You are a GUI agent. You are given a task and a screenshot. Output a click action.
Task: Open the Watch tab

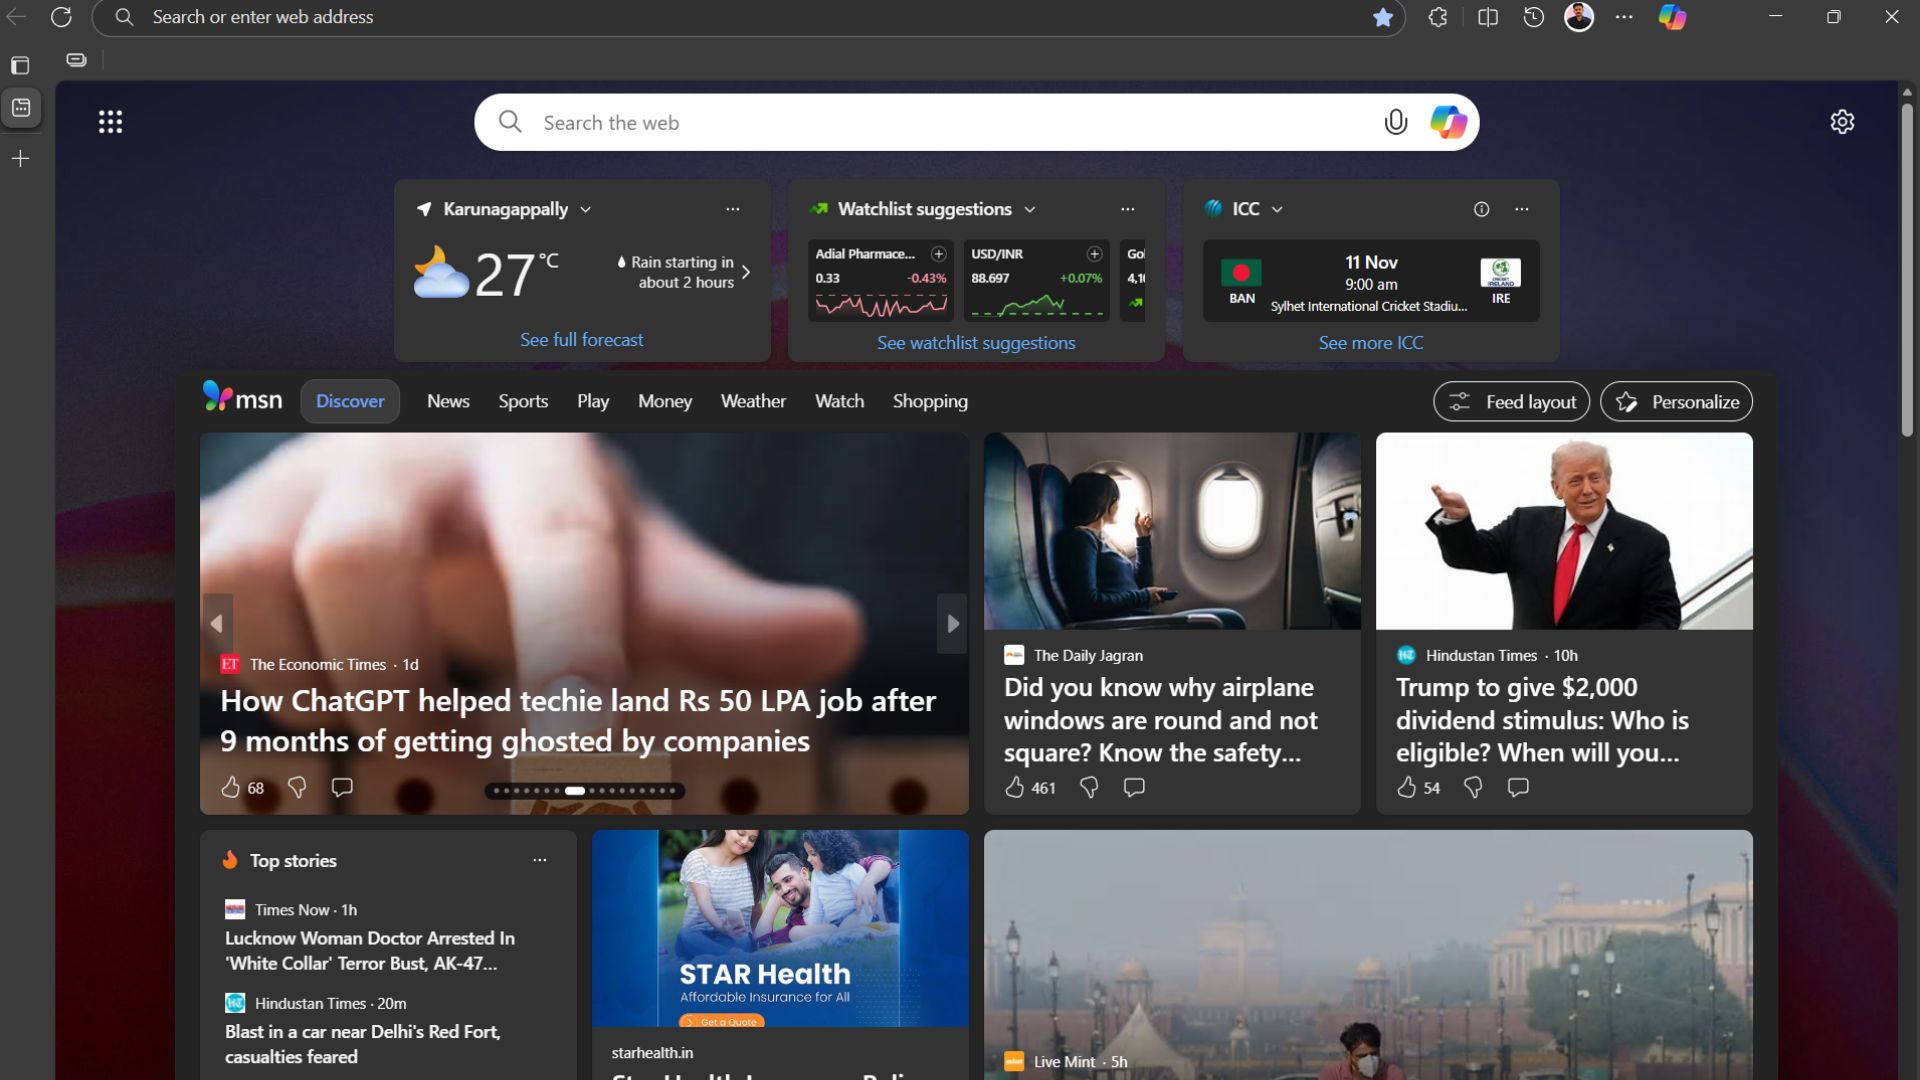click(839, 401)
